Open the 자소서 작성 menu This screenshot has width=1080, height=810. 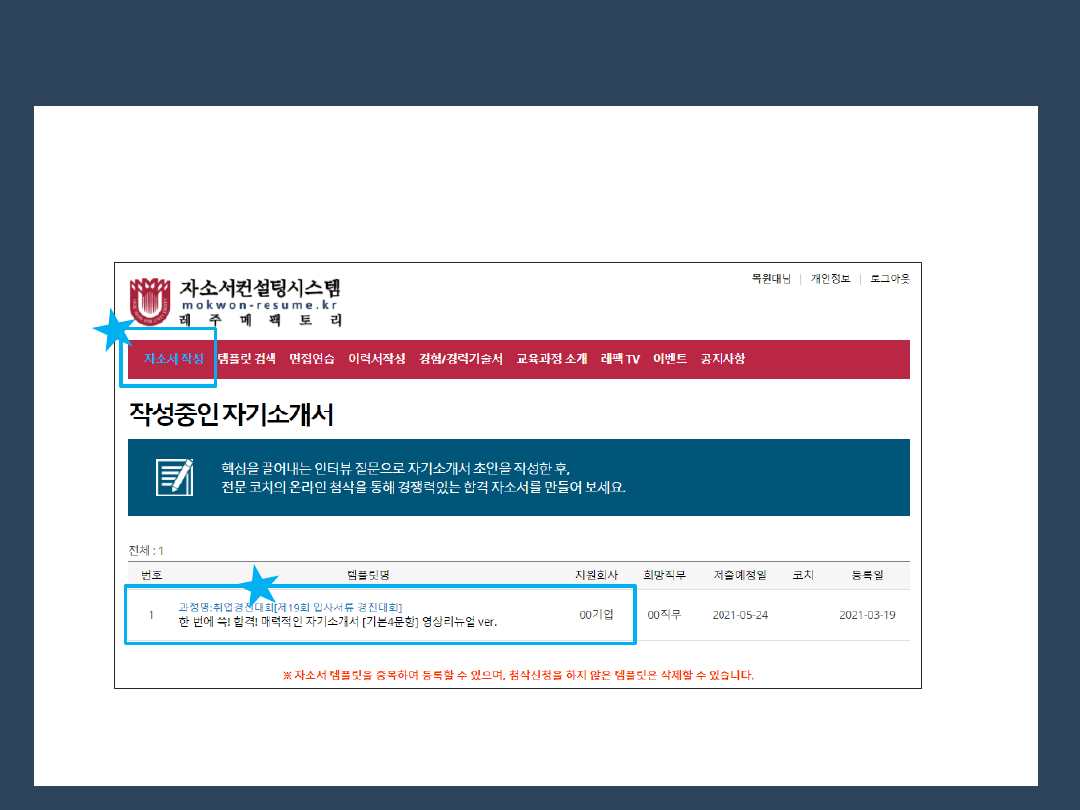point(173,359)
